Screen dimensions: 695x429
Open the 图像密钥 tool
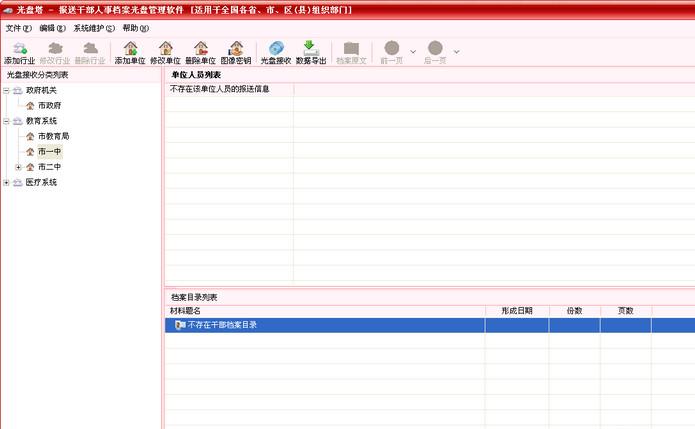pos(236,53)
